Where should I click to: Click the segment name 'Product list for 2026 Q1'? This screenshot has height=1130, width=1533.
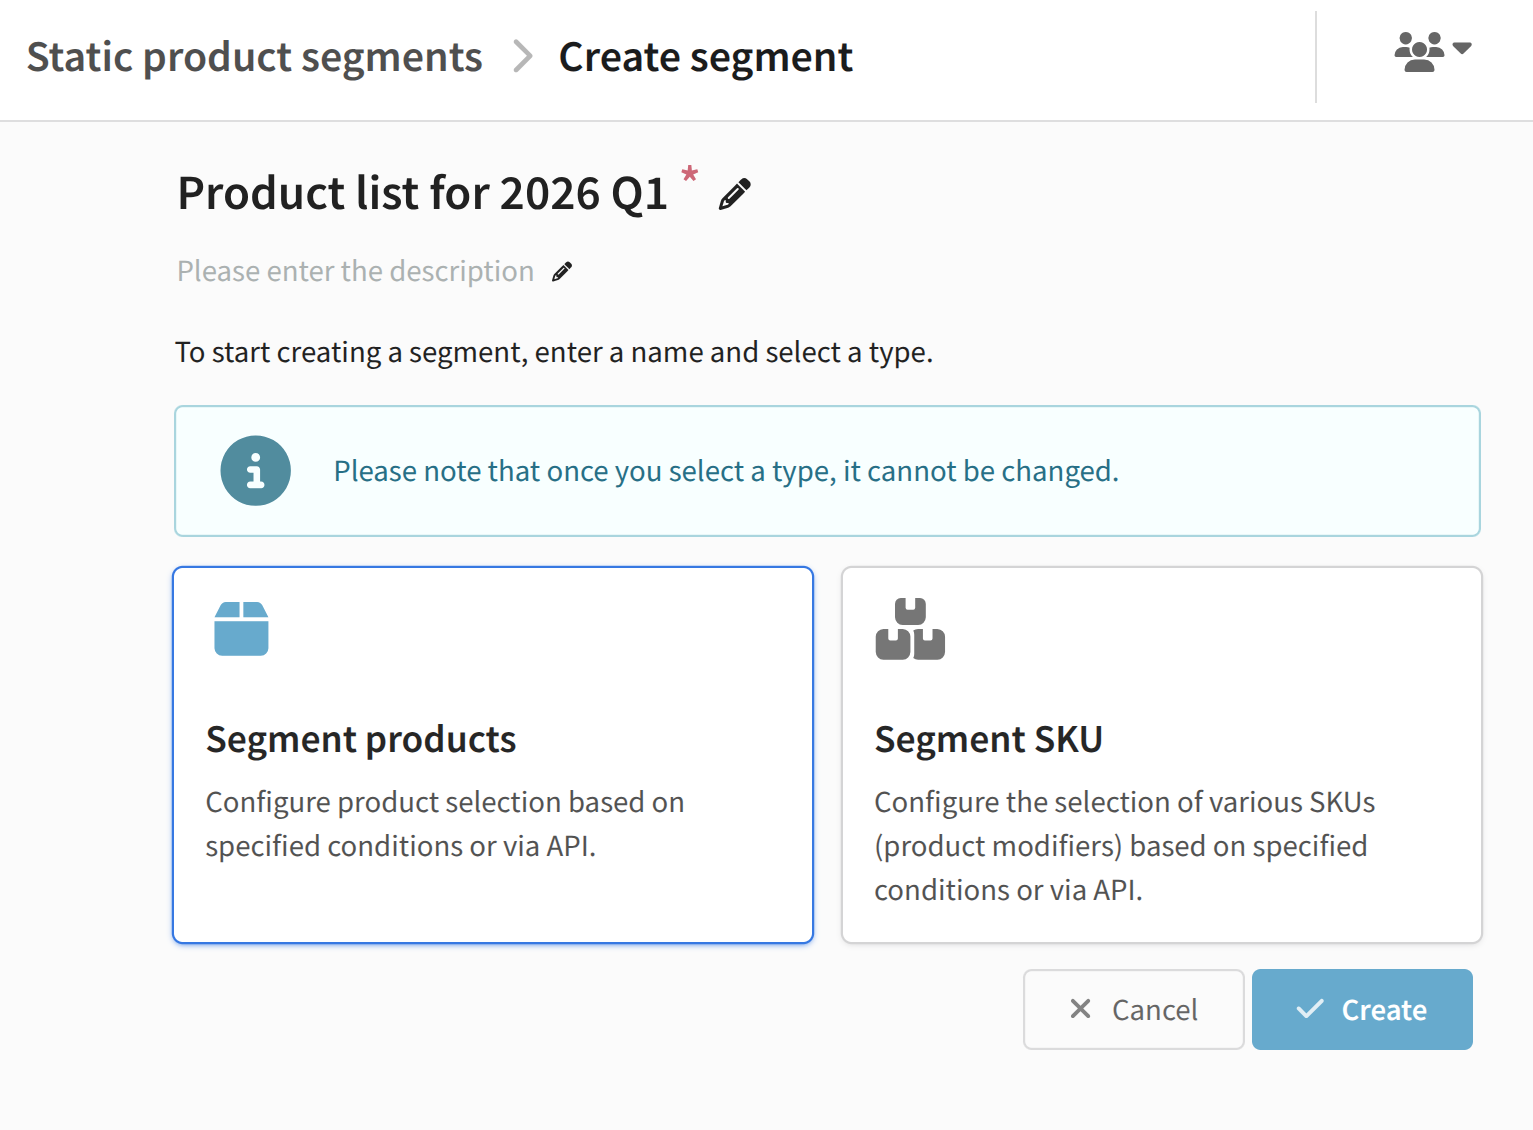point(422,193)
